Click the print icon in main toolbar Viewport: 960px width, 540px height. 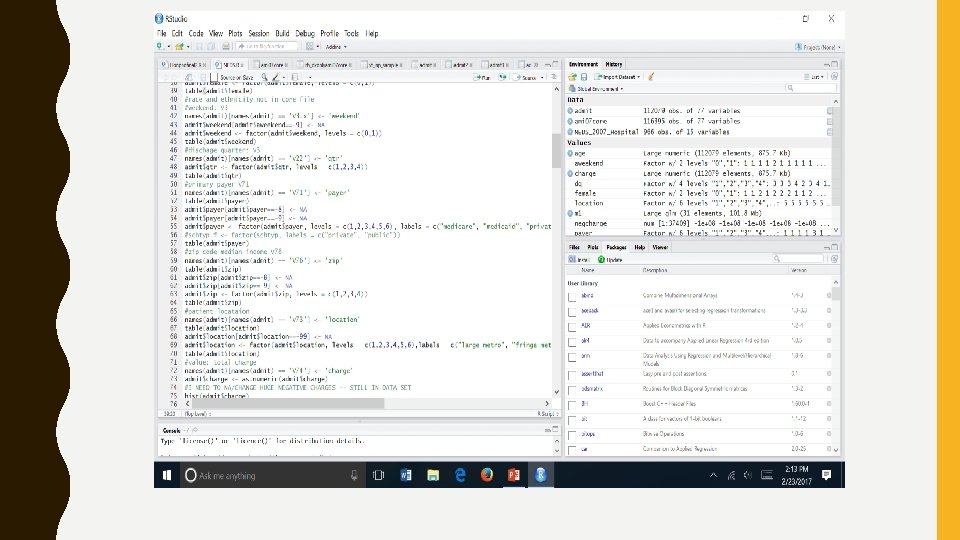point(226,47)
